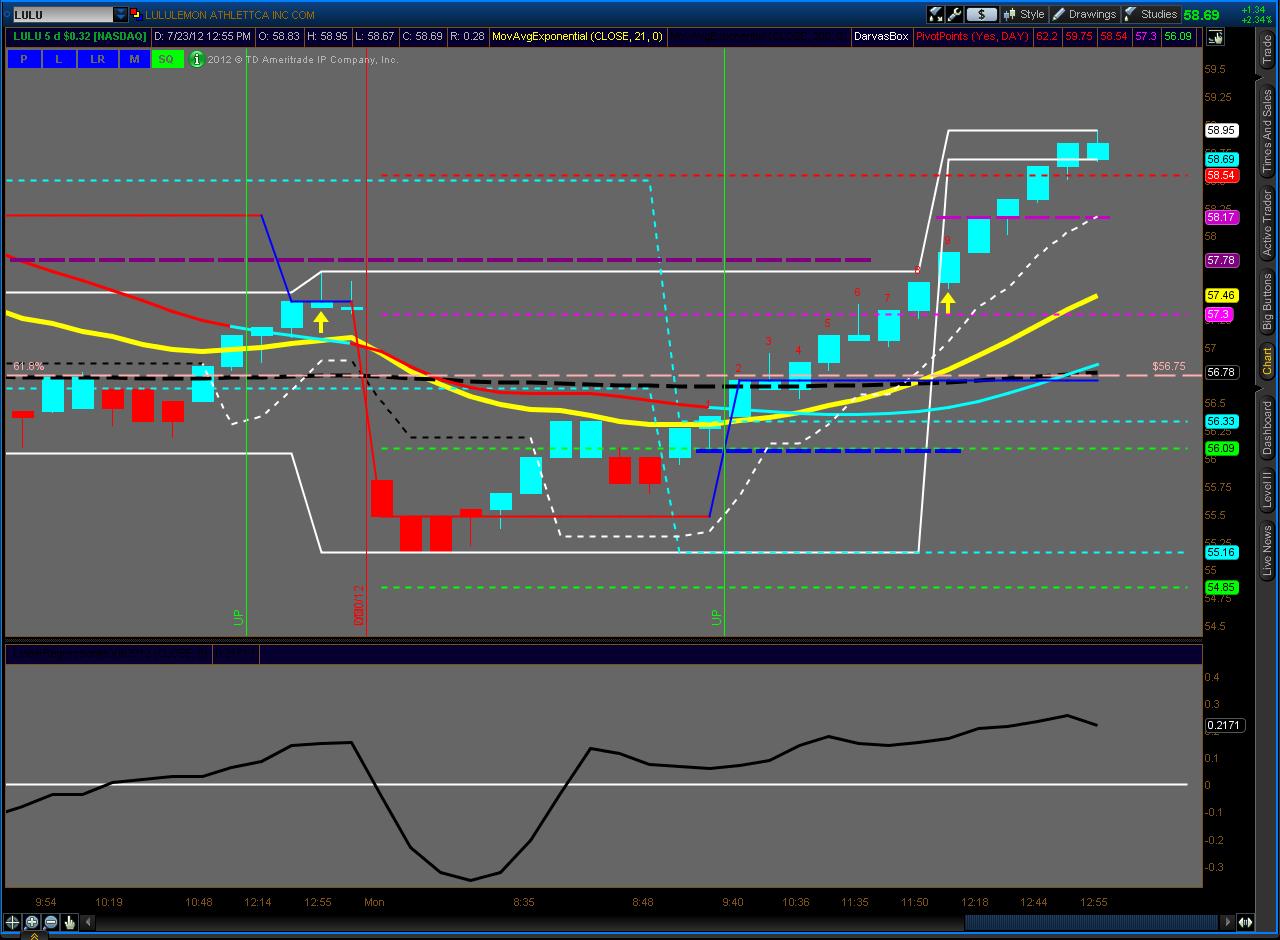Click the LULU symbol input field
This screenshot has width=1280, height=940.
62,15
